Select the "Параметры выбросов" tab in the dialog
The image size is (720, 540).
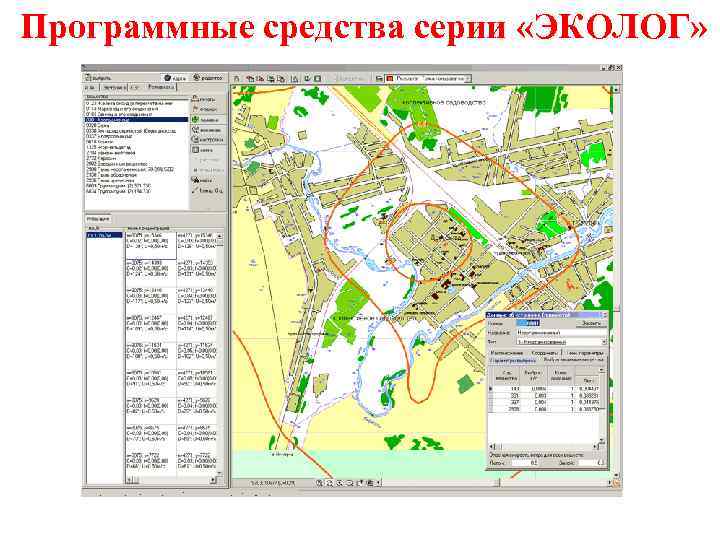click(513, 360)
